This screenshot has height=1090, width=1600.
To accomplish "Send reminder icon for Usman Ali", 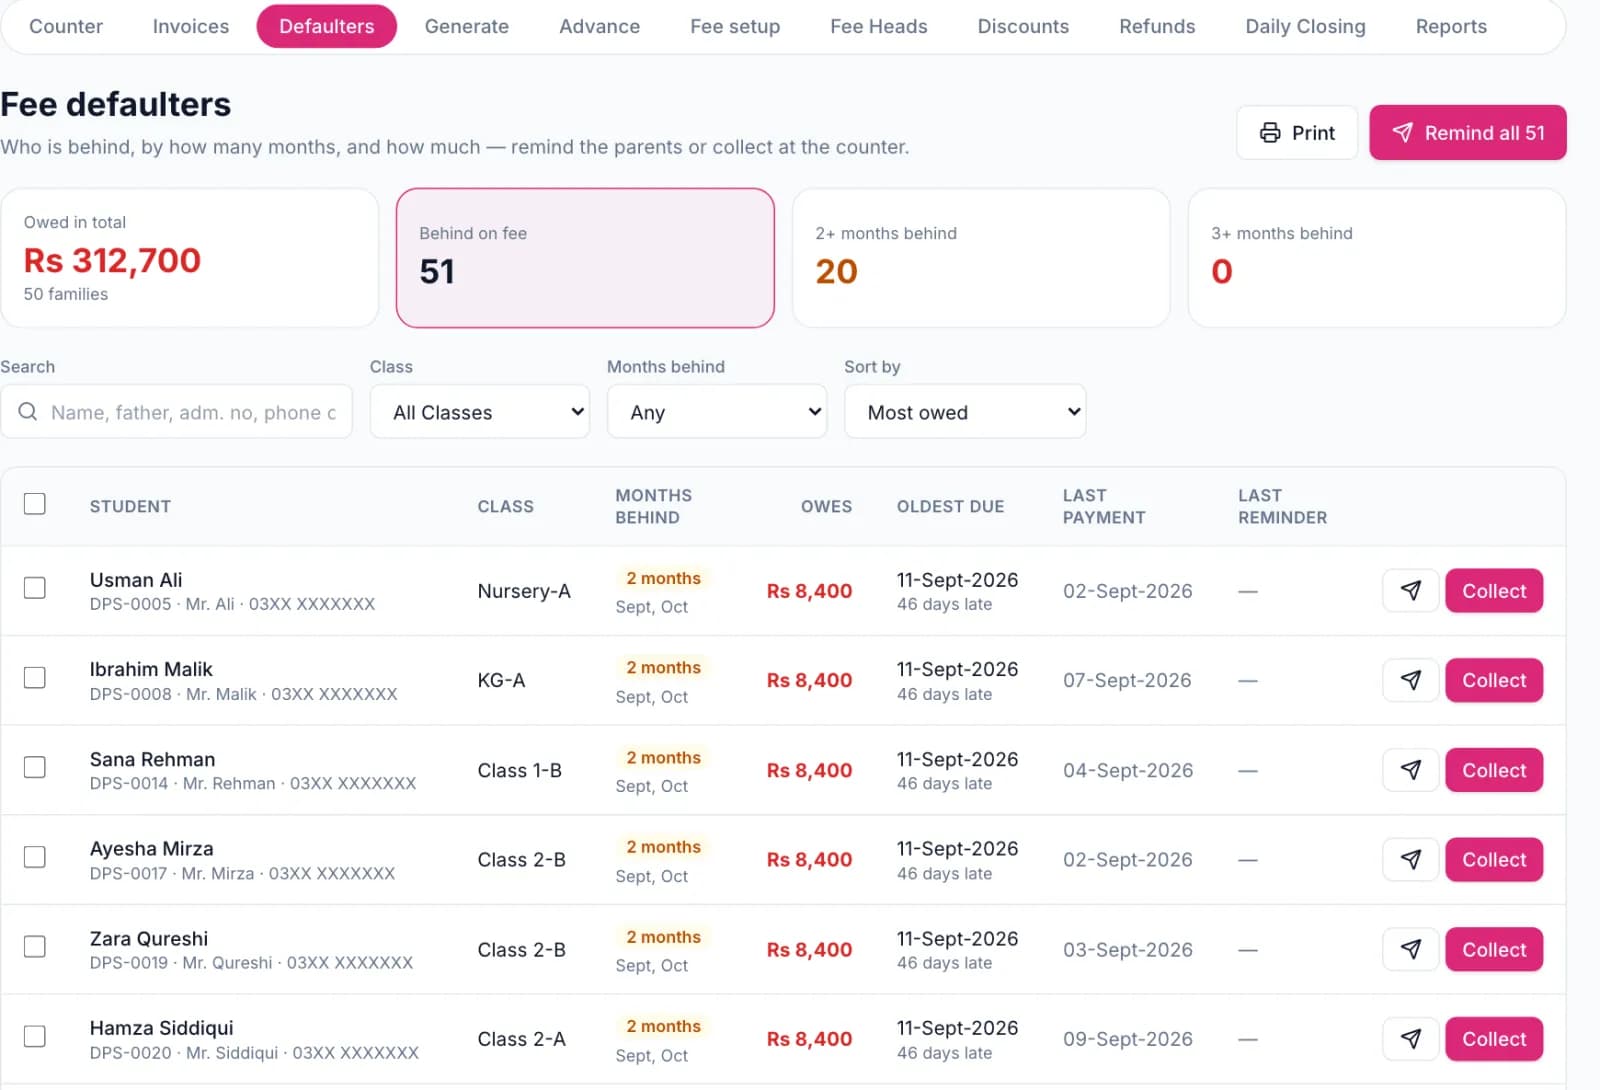I will tap(1410, 591).
